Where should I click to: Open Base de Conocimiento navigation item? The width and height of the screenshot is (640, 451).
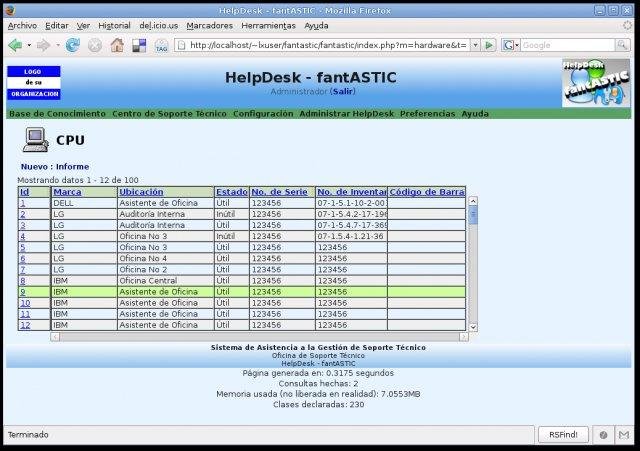(57, 114)
